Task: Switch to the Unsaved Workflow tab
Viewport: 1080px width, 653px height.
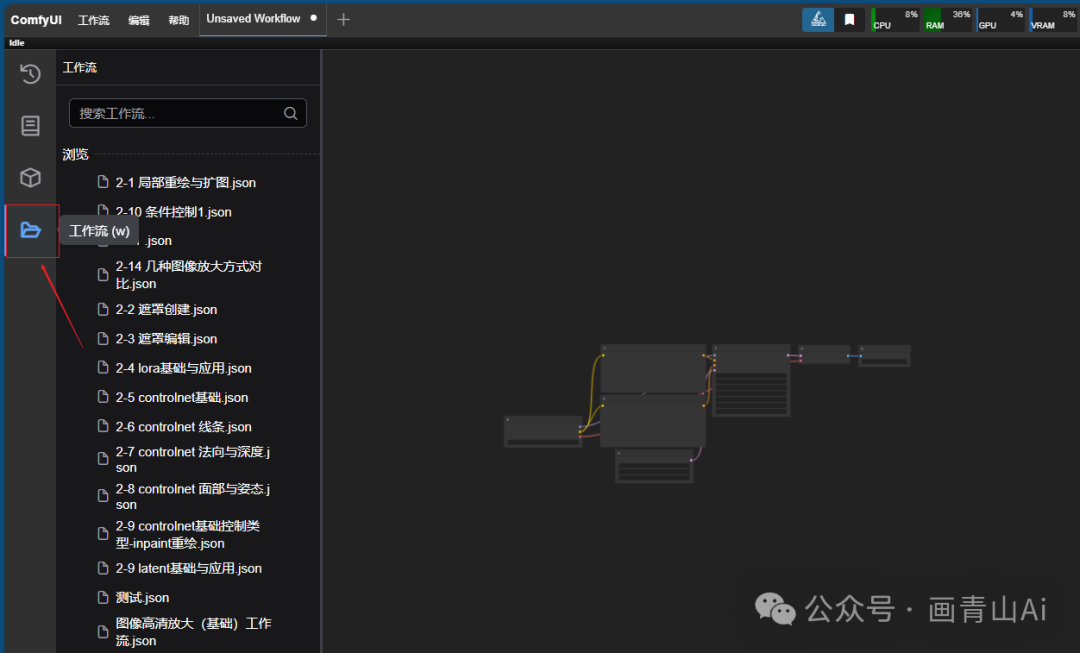Action: click(x=262, y=19)
